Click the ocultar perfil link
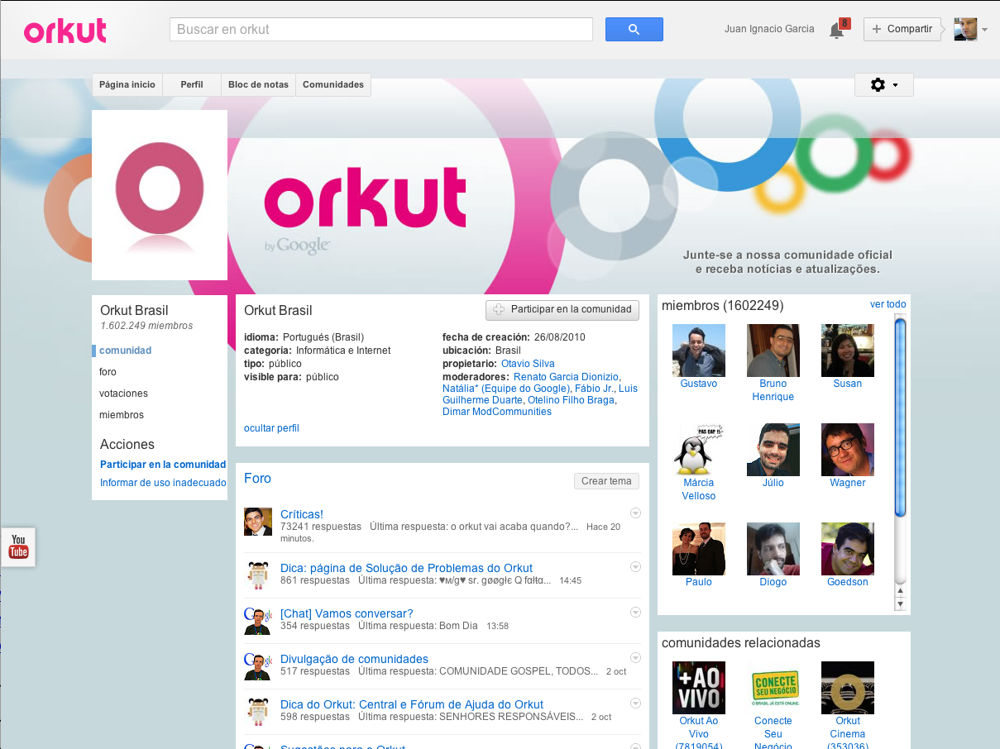This screenshot has height=749, width=1000. point(271,428)
